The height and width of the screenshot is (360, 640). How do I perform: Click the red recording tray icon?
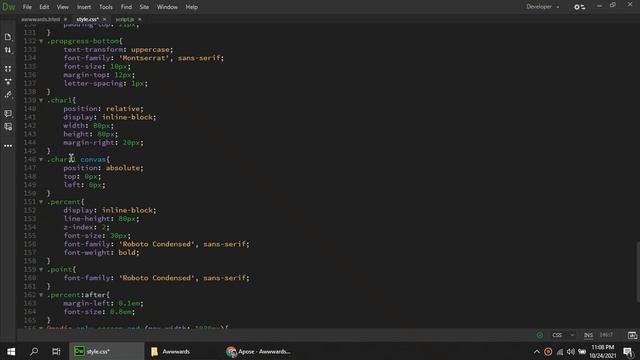pyautogui.click(x=548, y=352)
